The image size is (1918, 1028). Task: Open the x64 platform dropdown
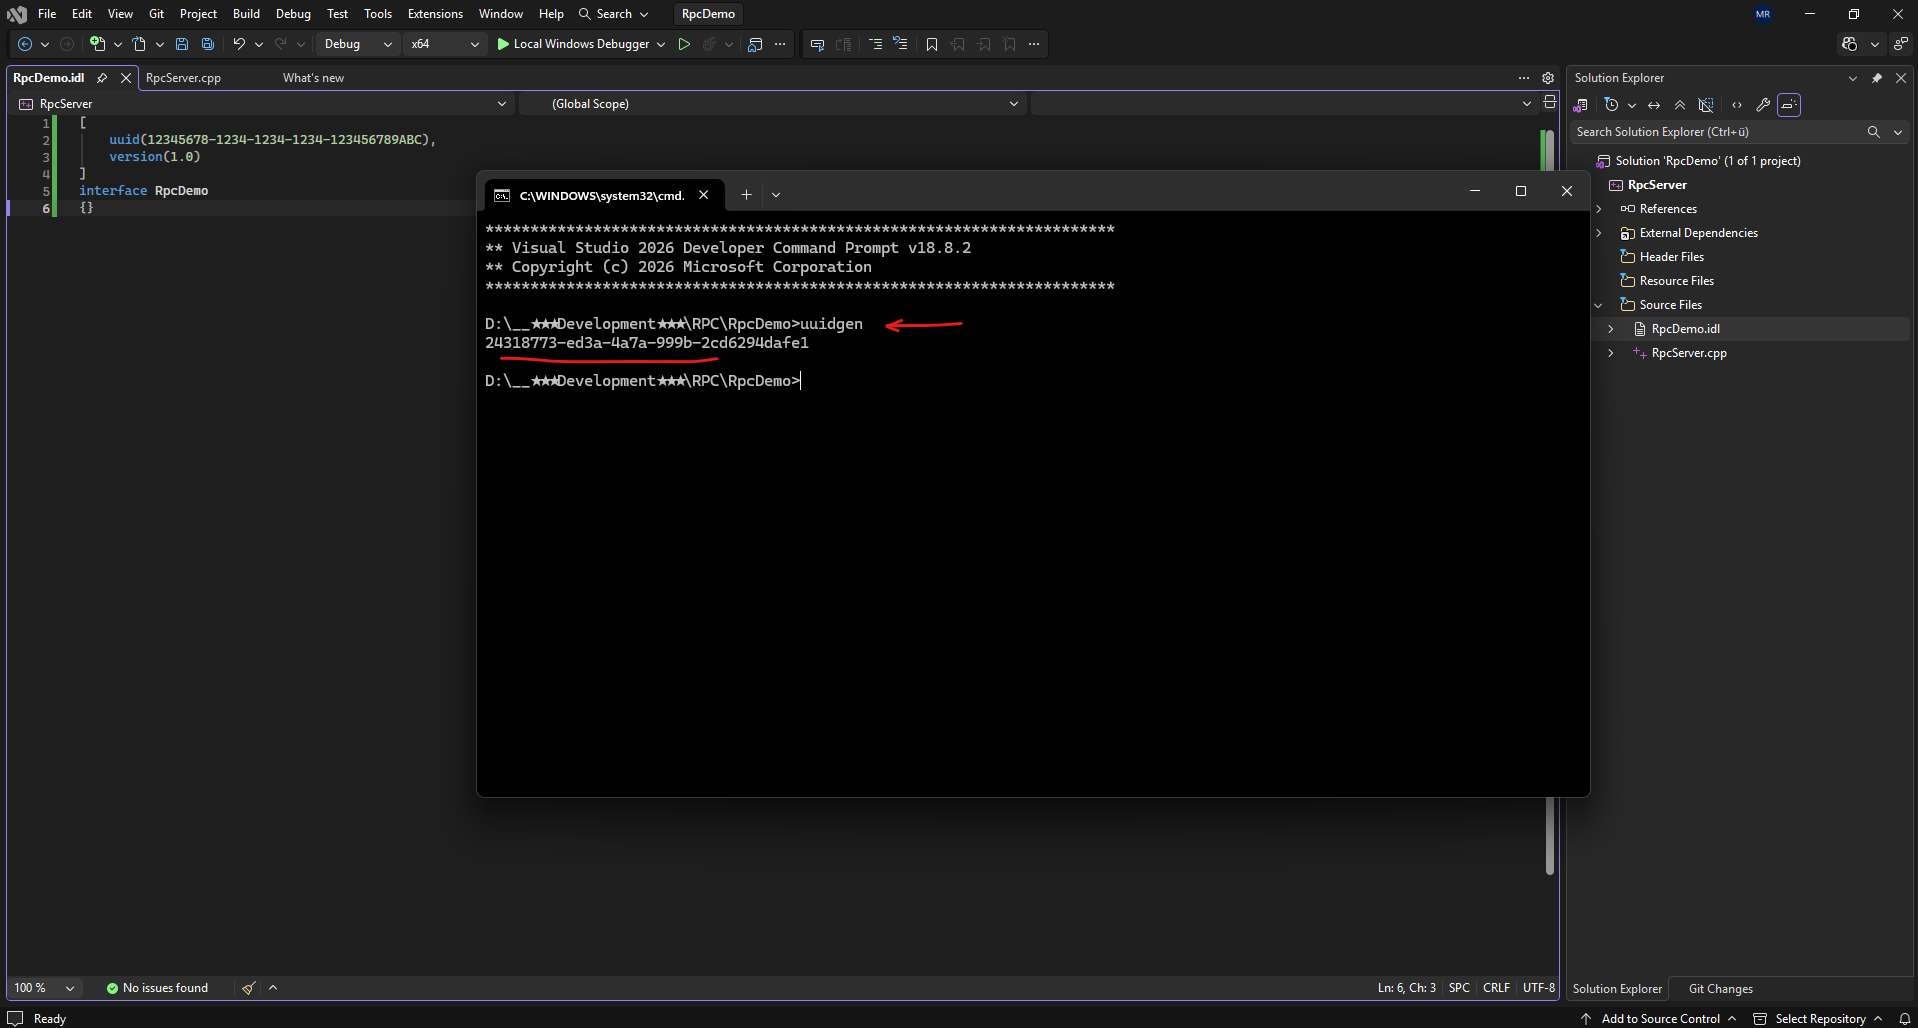pyautogui.click(x=445, y=44)
